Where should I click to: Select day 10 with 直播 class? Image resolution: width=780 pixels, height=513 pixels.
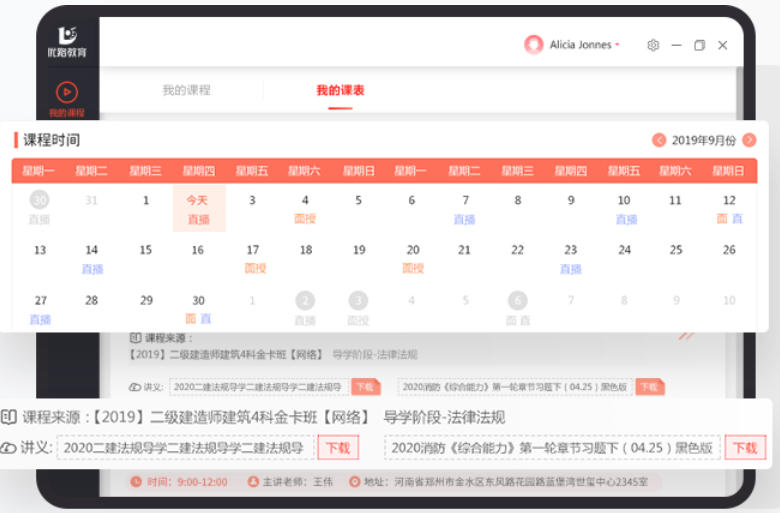(x=625, y=209)
